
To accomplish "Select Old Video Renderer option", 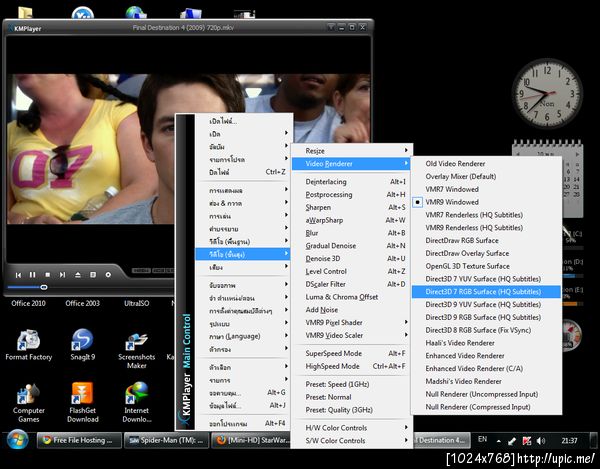I will coord(486,163).
